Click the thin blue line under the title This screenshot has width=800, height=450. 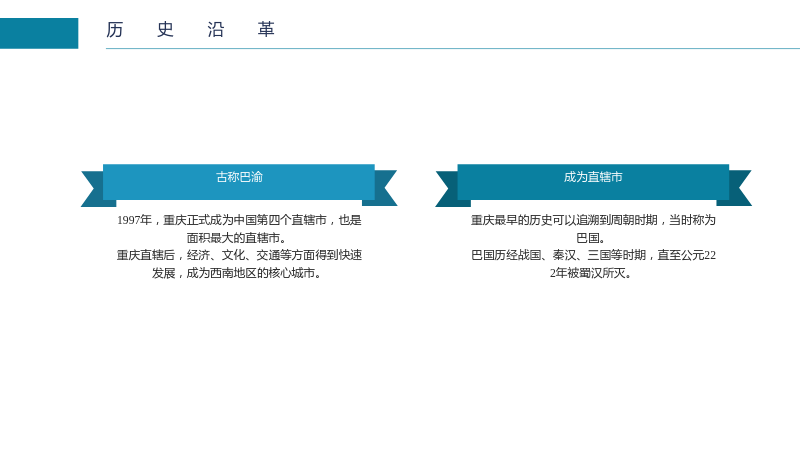tap(453, 48)
